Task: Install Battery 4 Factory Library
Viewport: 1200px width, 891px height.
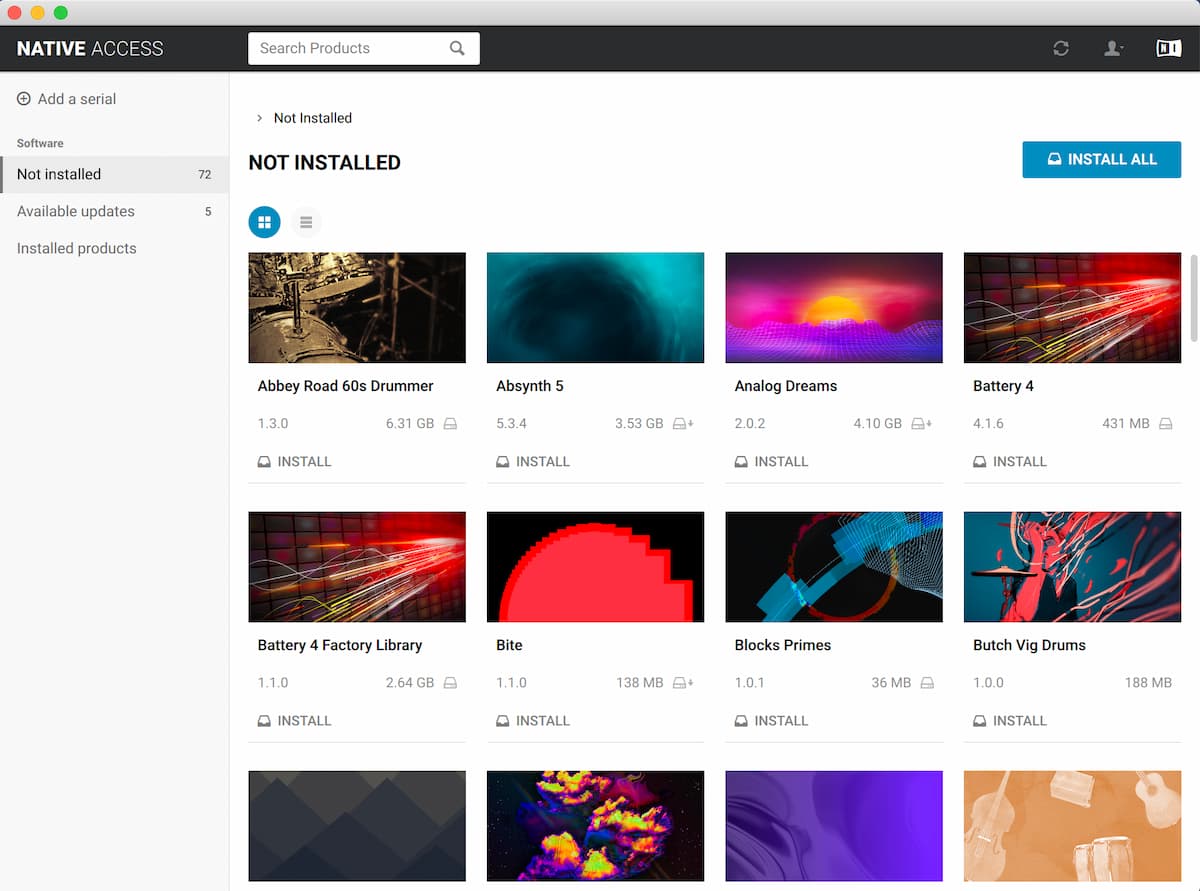Action: [x=294, y=721]
